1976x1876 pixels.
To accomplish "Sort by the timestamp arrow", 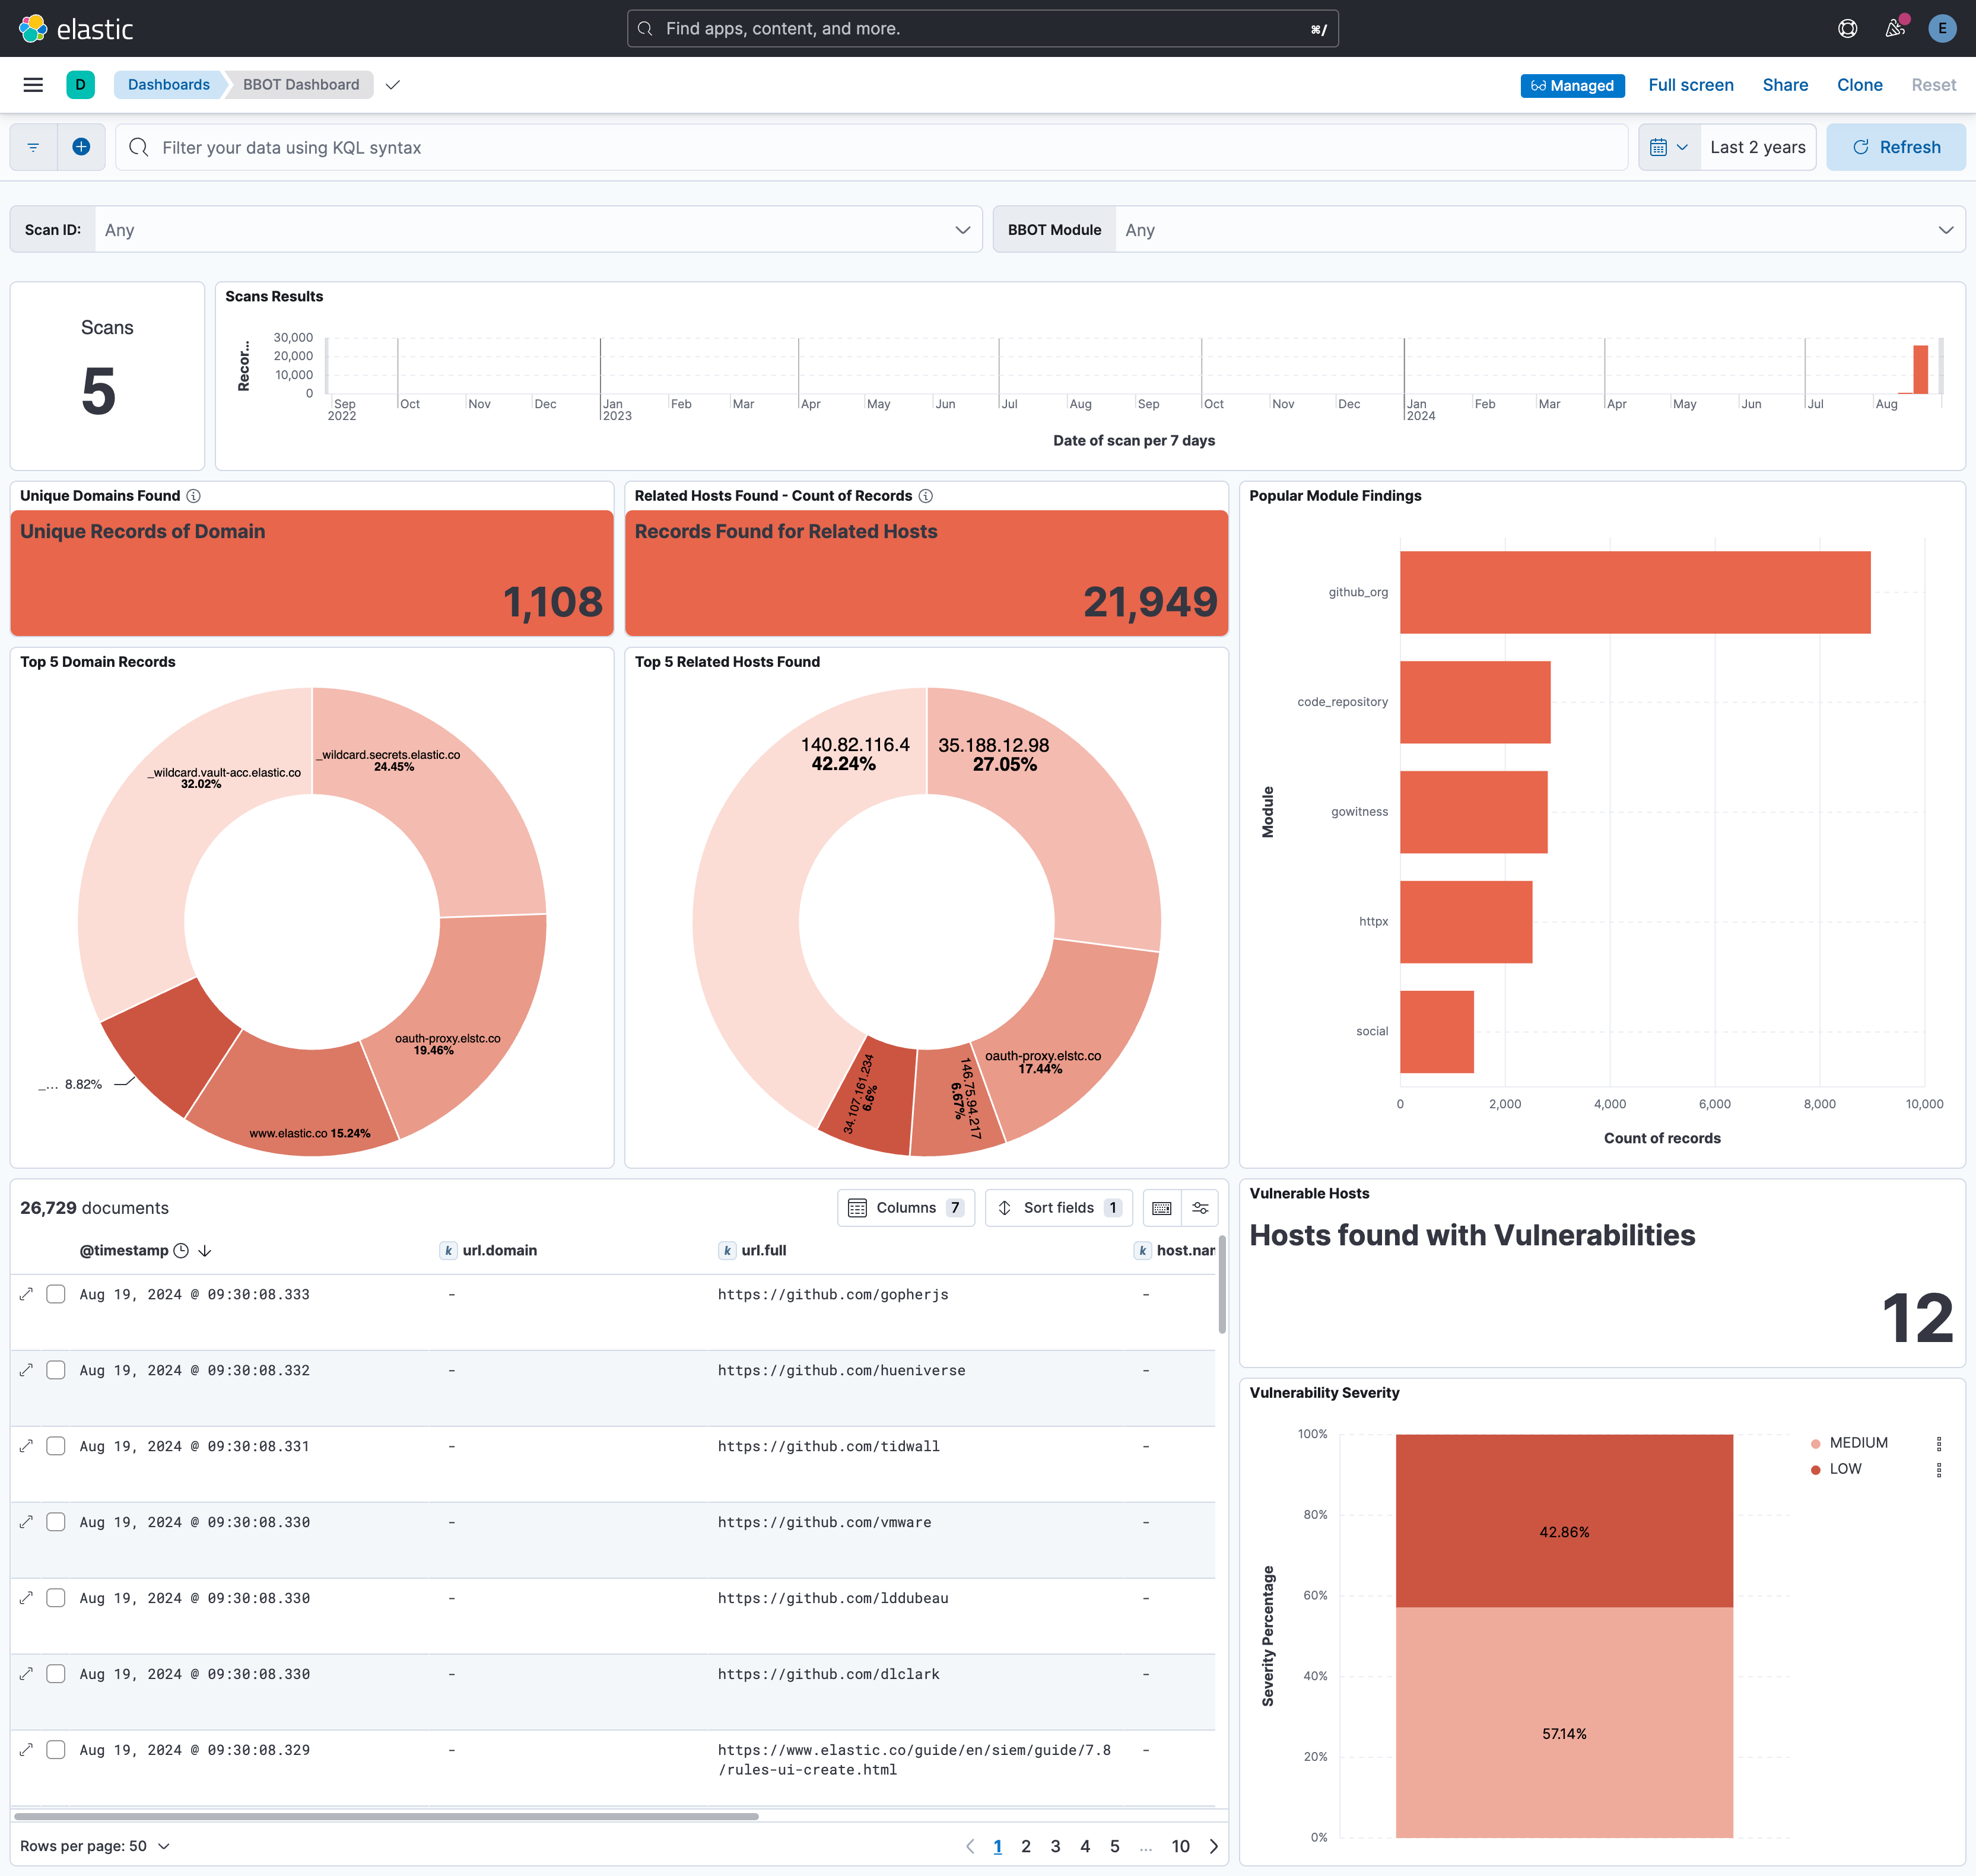I will pos(205,1250).
